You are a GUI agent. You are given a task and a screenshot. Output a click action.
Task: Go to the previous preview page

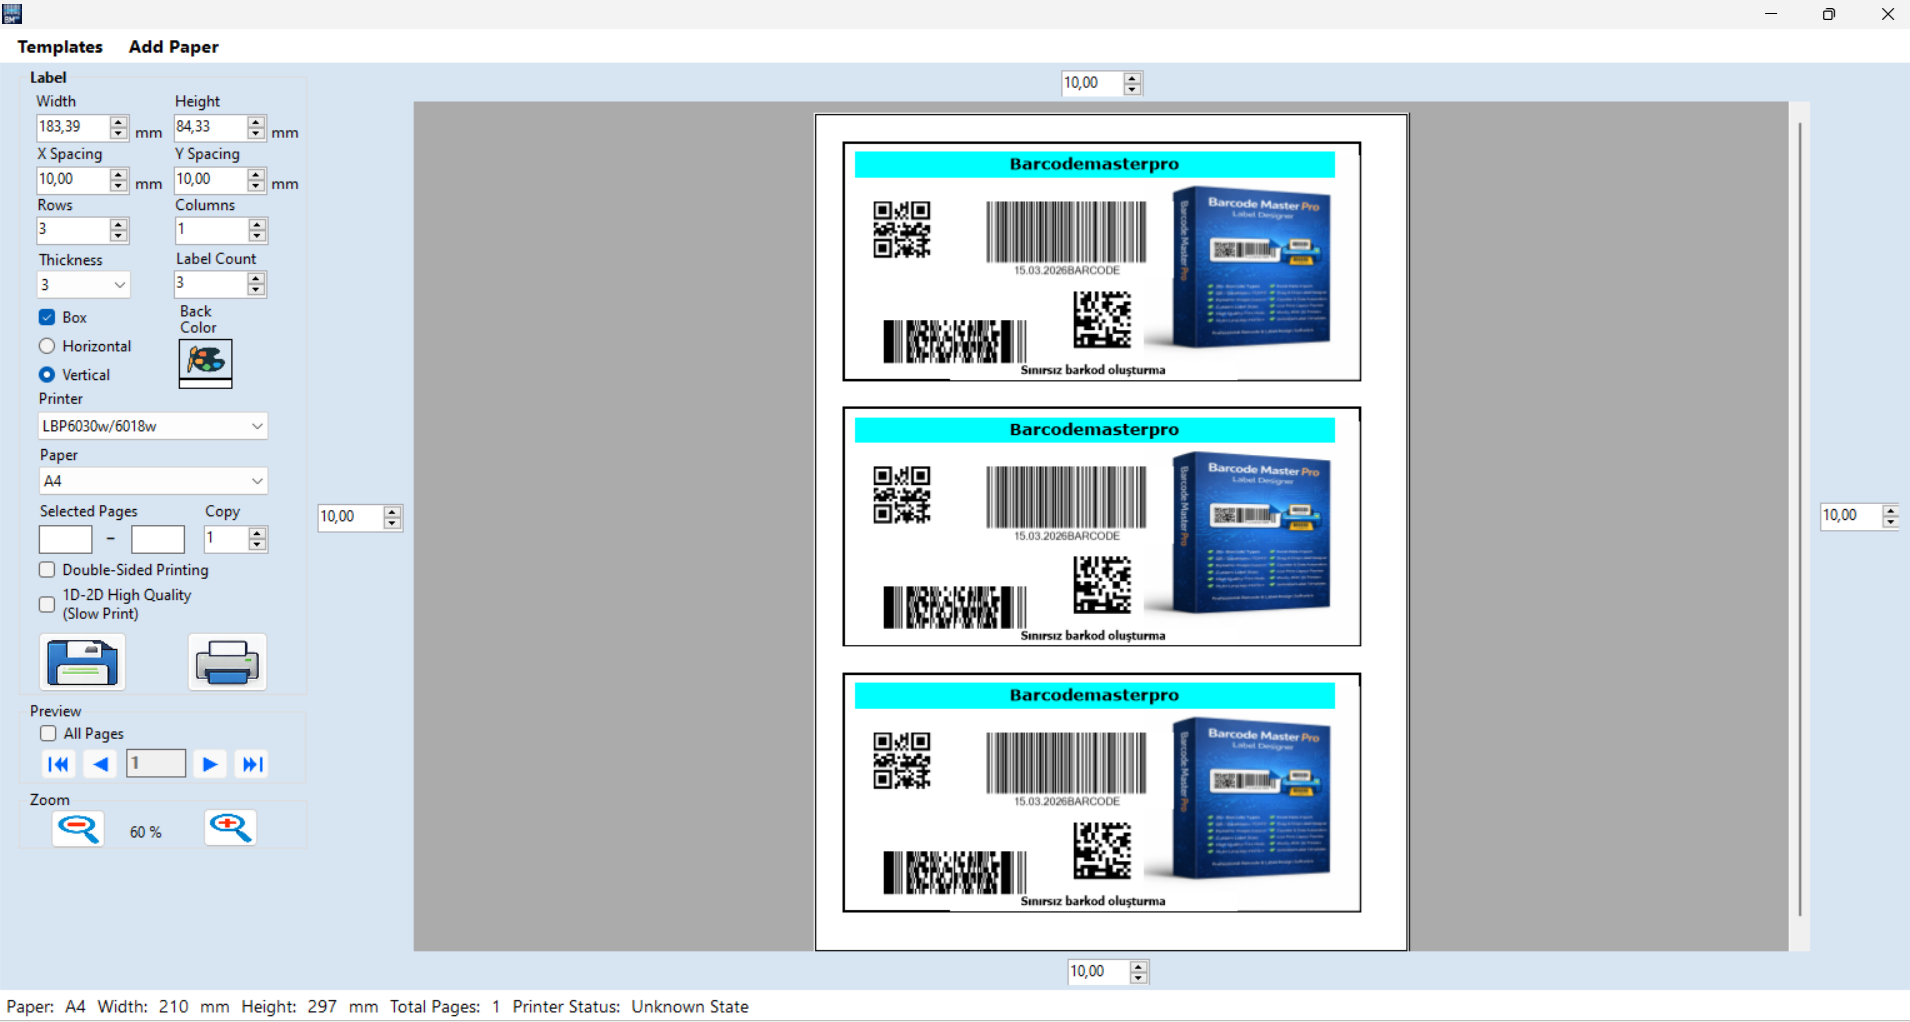(100, 764)
